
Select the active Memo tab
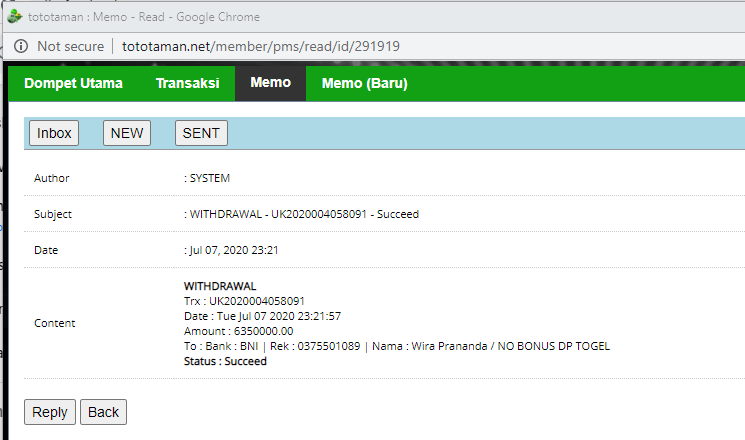(270, 83)
